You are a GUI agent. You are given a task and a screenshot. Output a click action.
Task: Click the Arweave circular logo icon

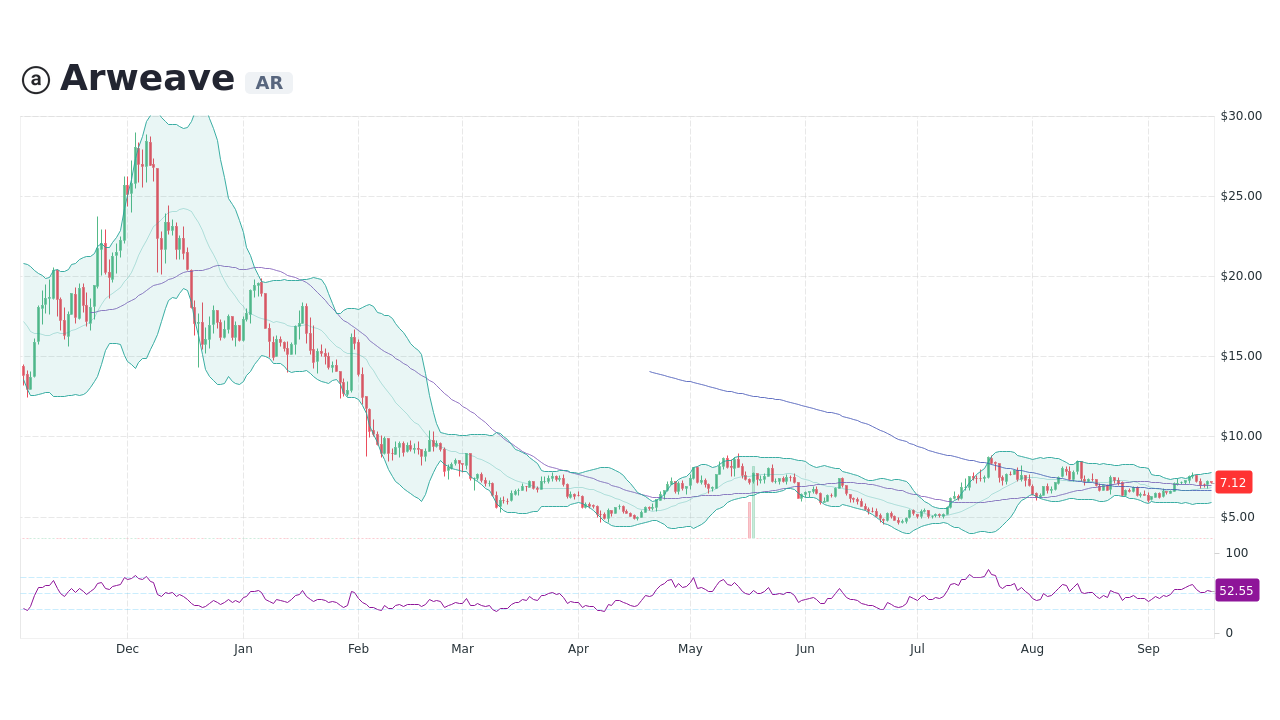tap(36, 79)
